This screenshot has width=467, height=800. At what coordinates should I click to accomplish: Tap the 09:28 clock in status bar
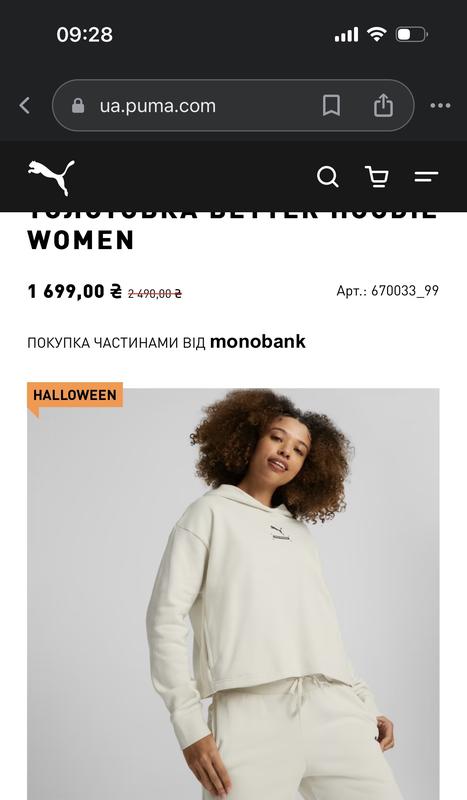[85, 35]
